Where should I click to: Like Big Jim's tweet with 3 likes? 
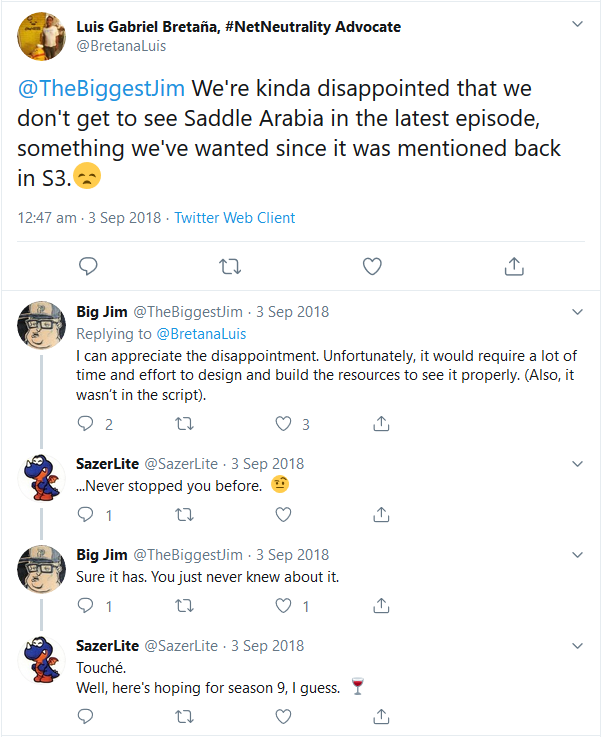click(284, 424)
